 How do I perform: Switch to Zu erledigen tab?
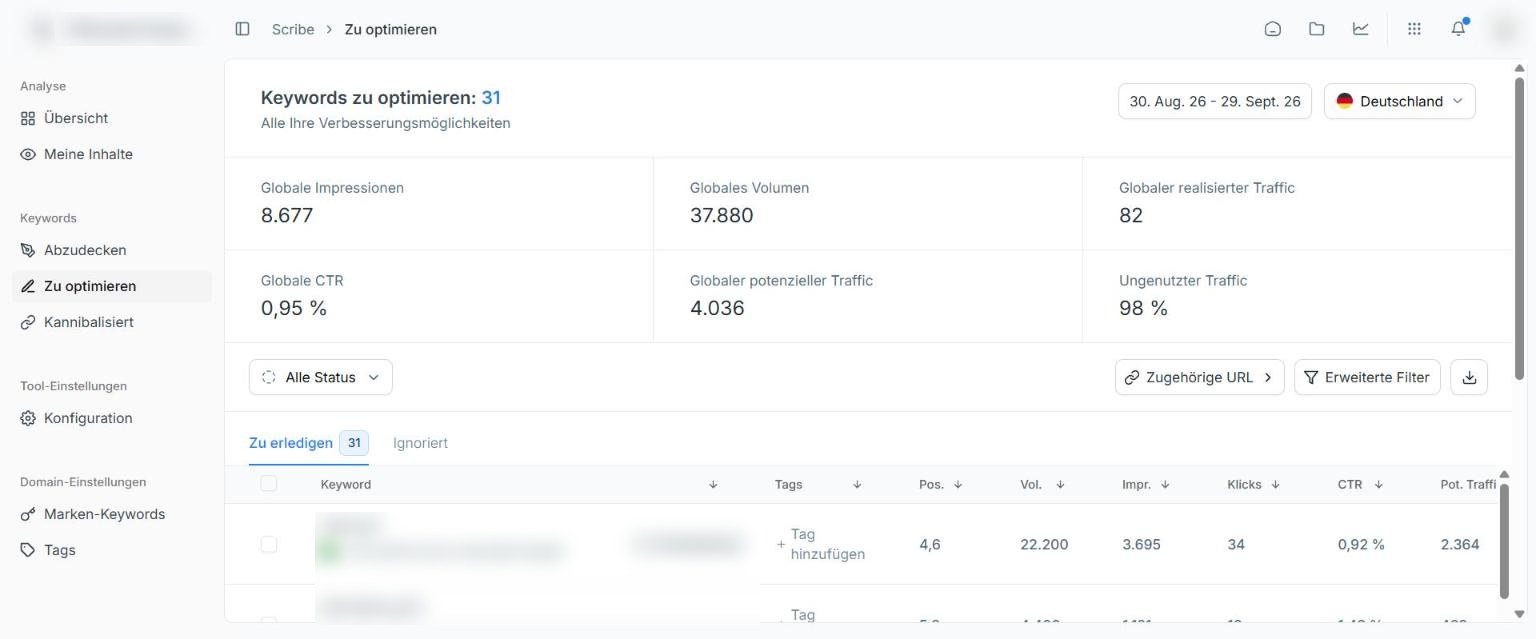(309, 443)
